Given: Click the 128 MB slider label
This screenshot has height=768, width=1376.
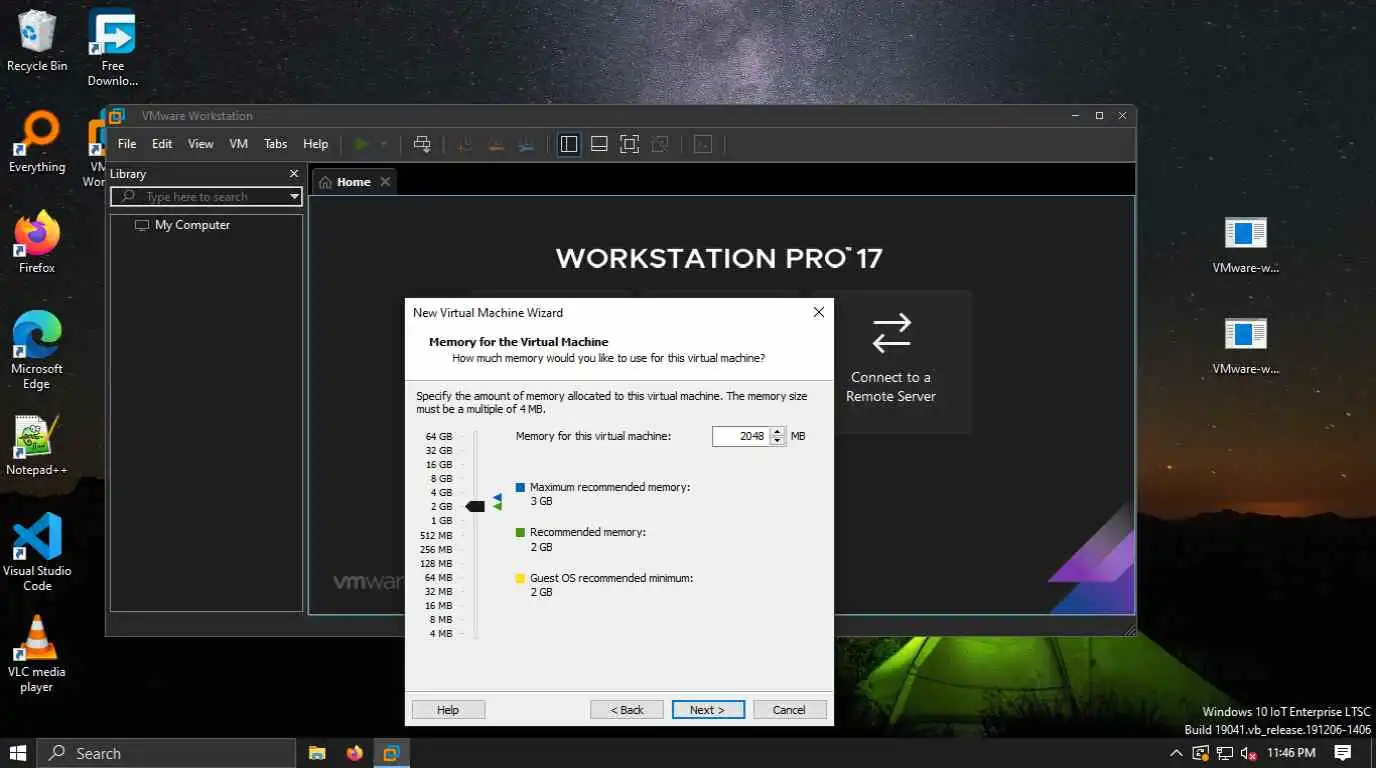Looking at the screenshot, I should pos(436,563).
